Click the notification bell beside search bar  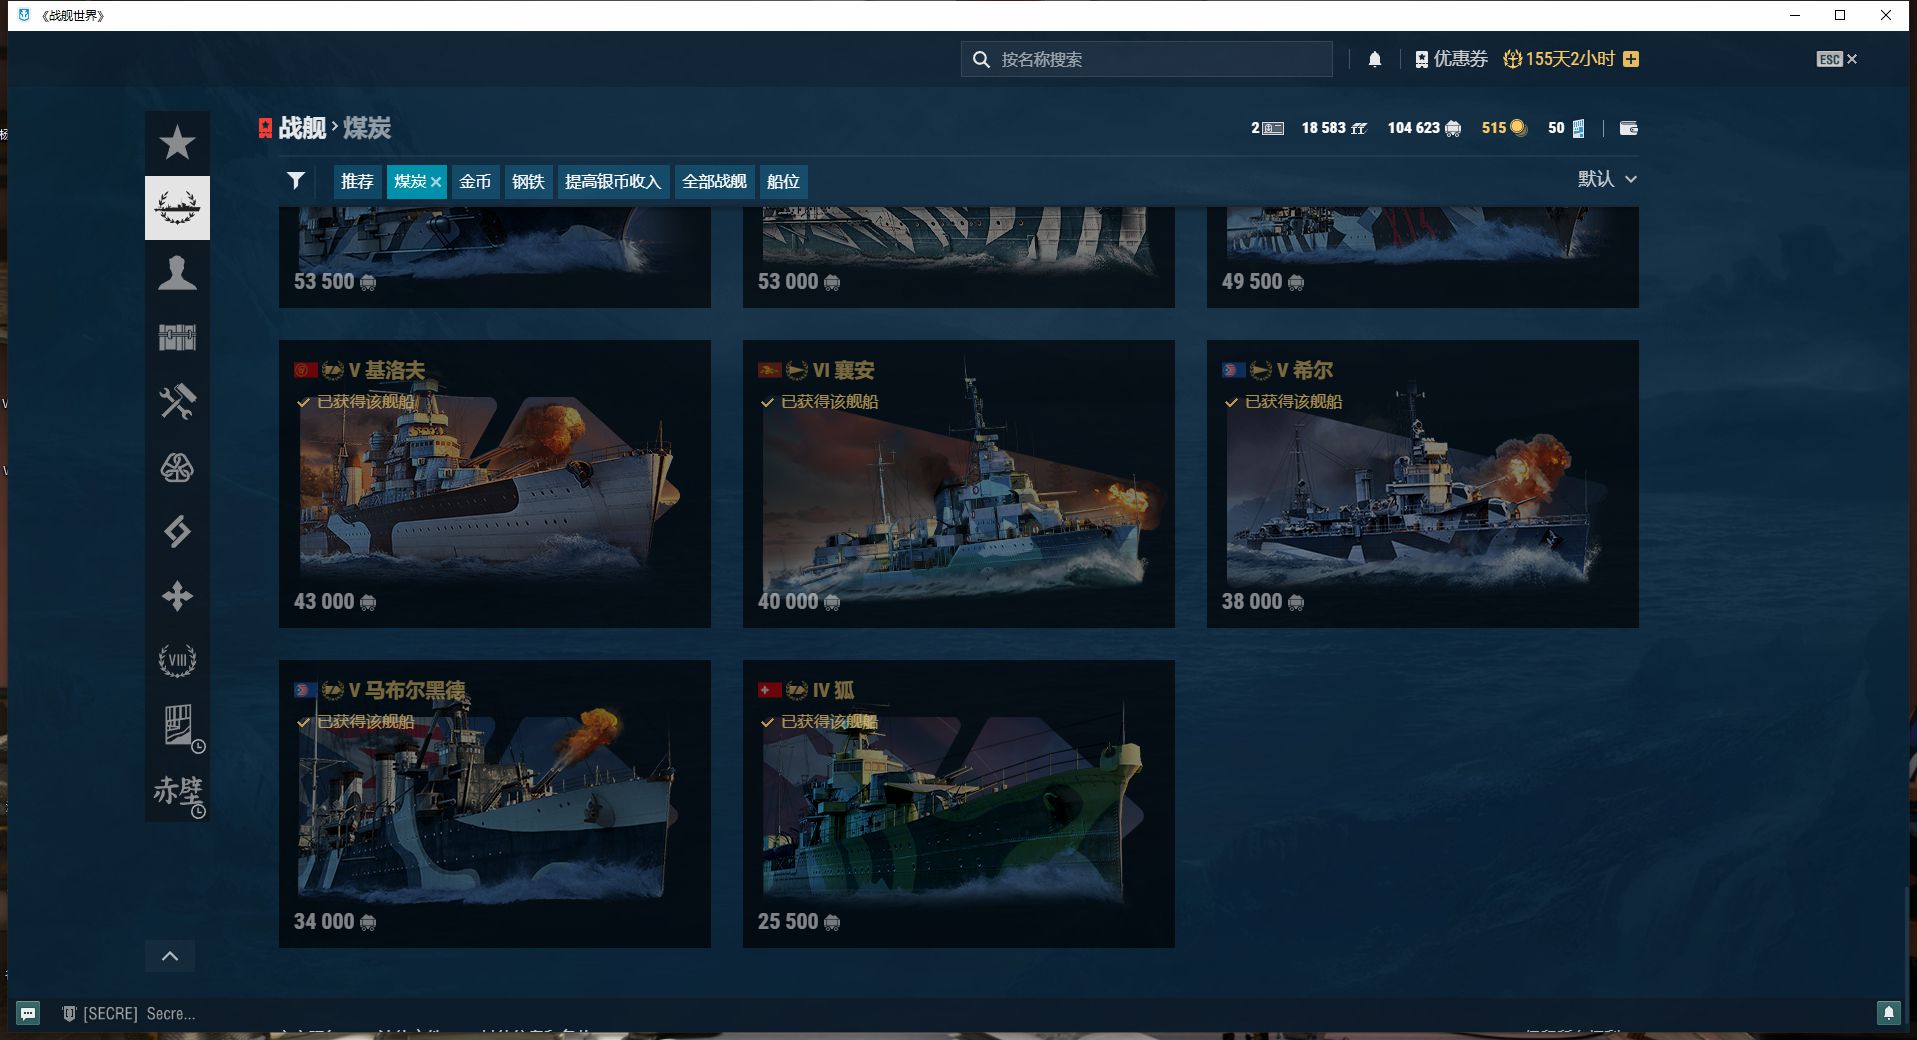point(1375,59)
